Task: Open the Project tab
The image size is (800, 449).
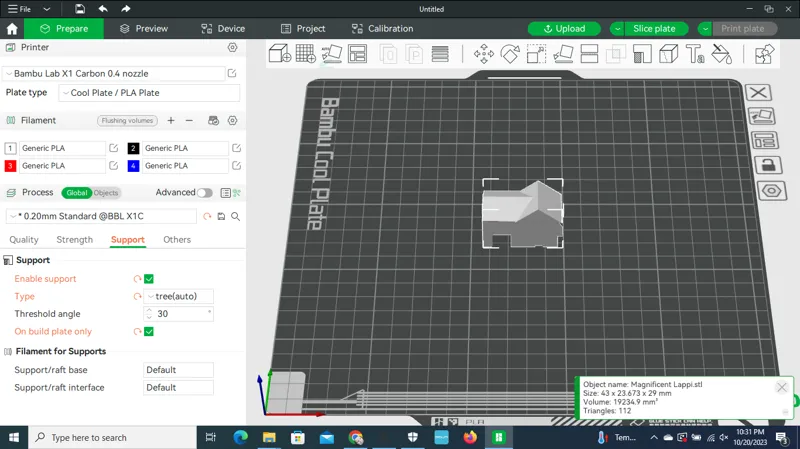Action: point(303,29)
